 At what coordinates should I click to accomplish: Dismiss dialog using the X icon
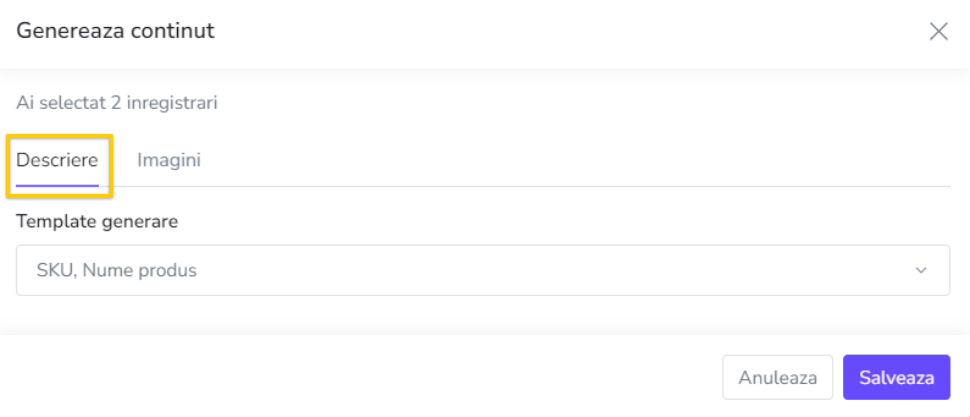(938, 31)
